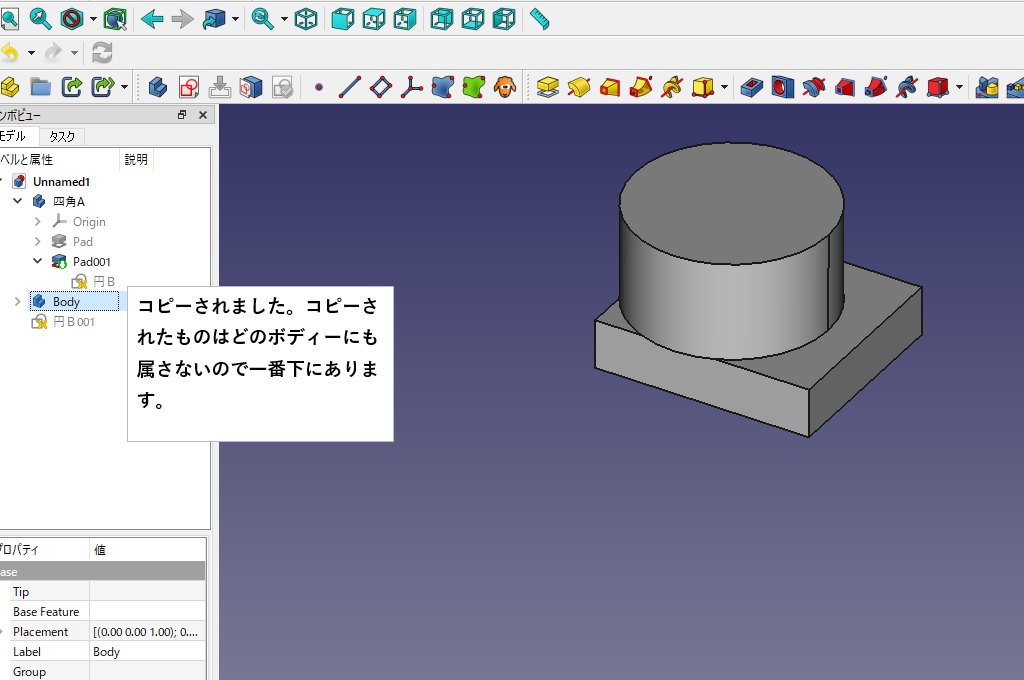Select the Pocket tool
Viewport: 1024px width, 680px height.
click(x=752, y=86)
